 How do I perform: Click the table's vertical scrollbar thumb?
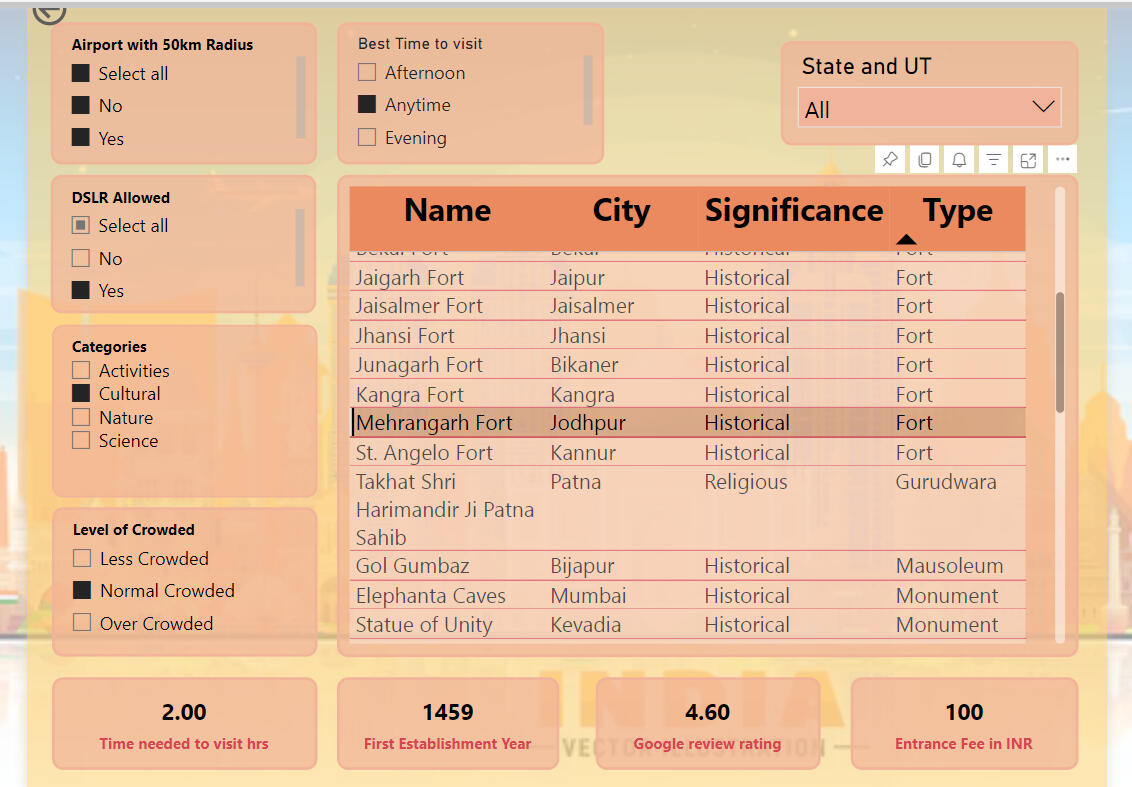click(x=1060, y=350)
